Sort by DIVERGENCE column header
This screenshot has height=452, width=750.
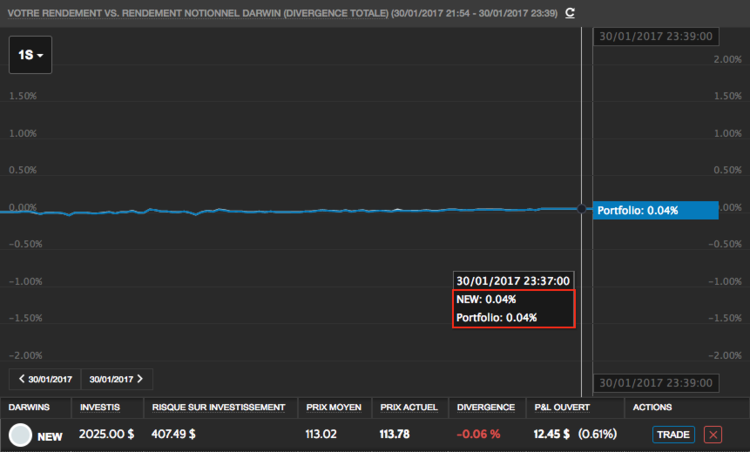[486, 407]
